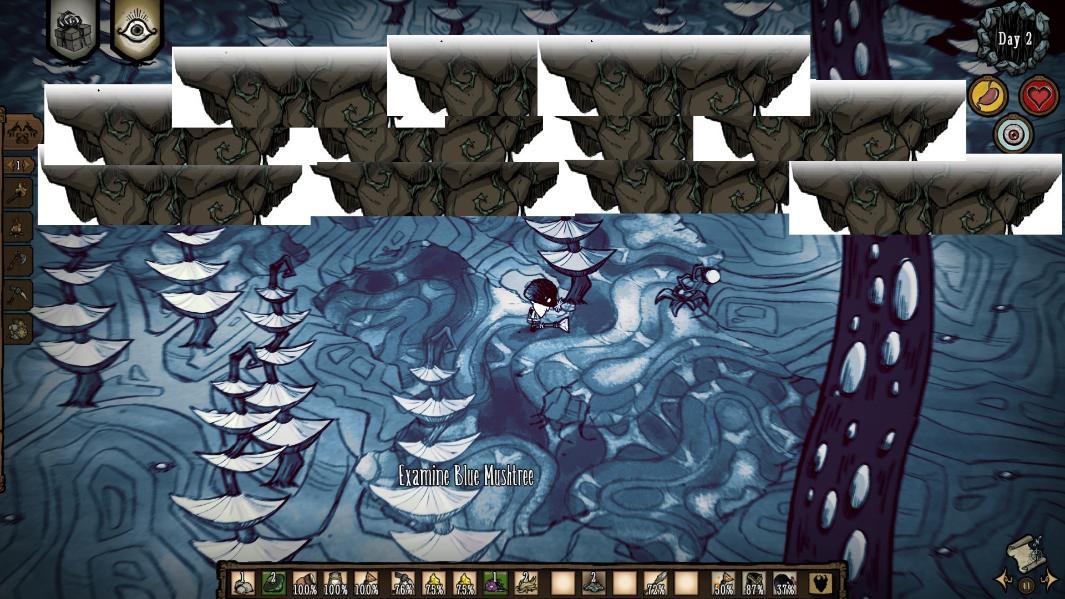Open the crafting menu button
The height and width of the screenshot is (599, 1065).
point(21,133)
